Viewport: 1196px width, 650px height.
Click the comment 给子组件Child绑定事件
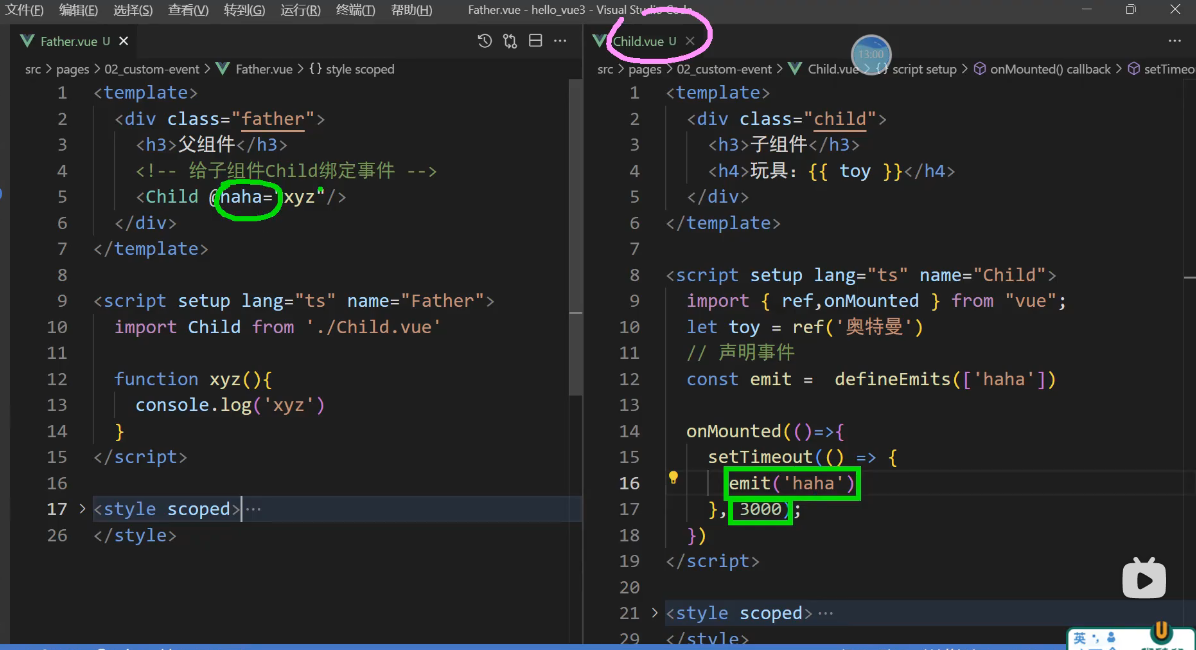pyautogui.click(x=286, y=171)
